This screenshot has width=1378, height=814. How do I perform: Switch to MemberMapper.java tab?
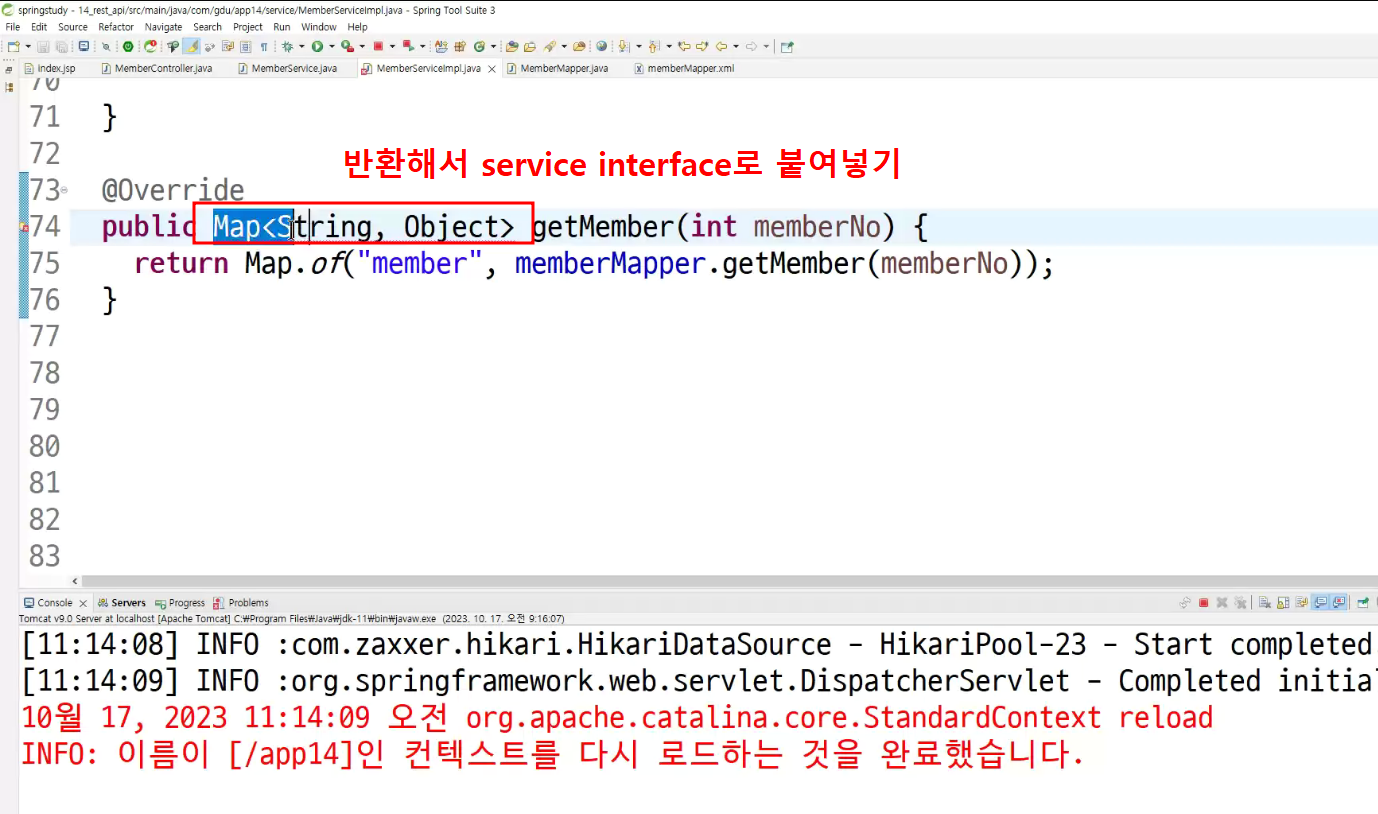point(557,69)
